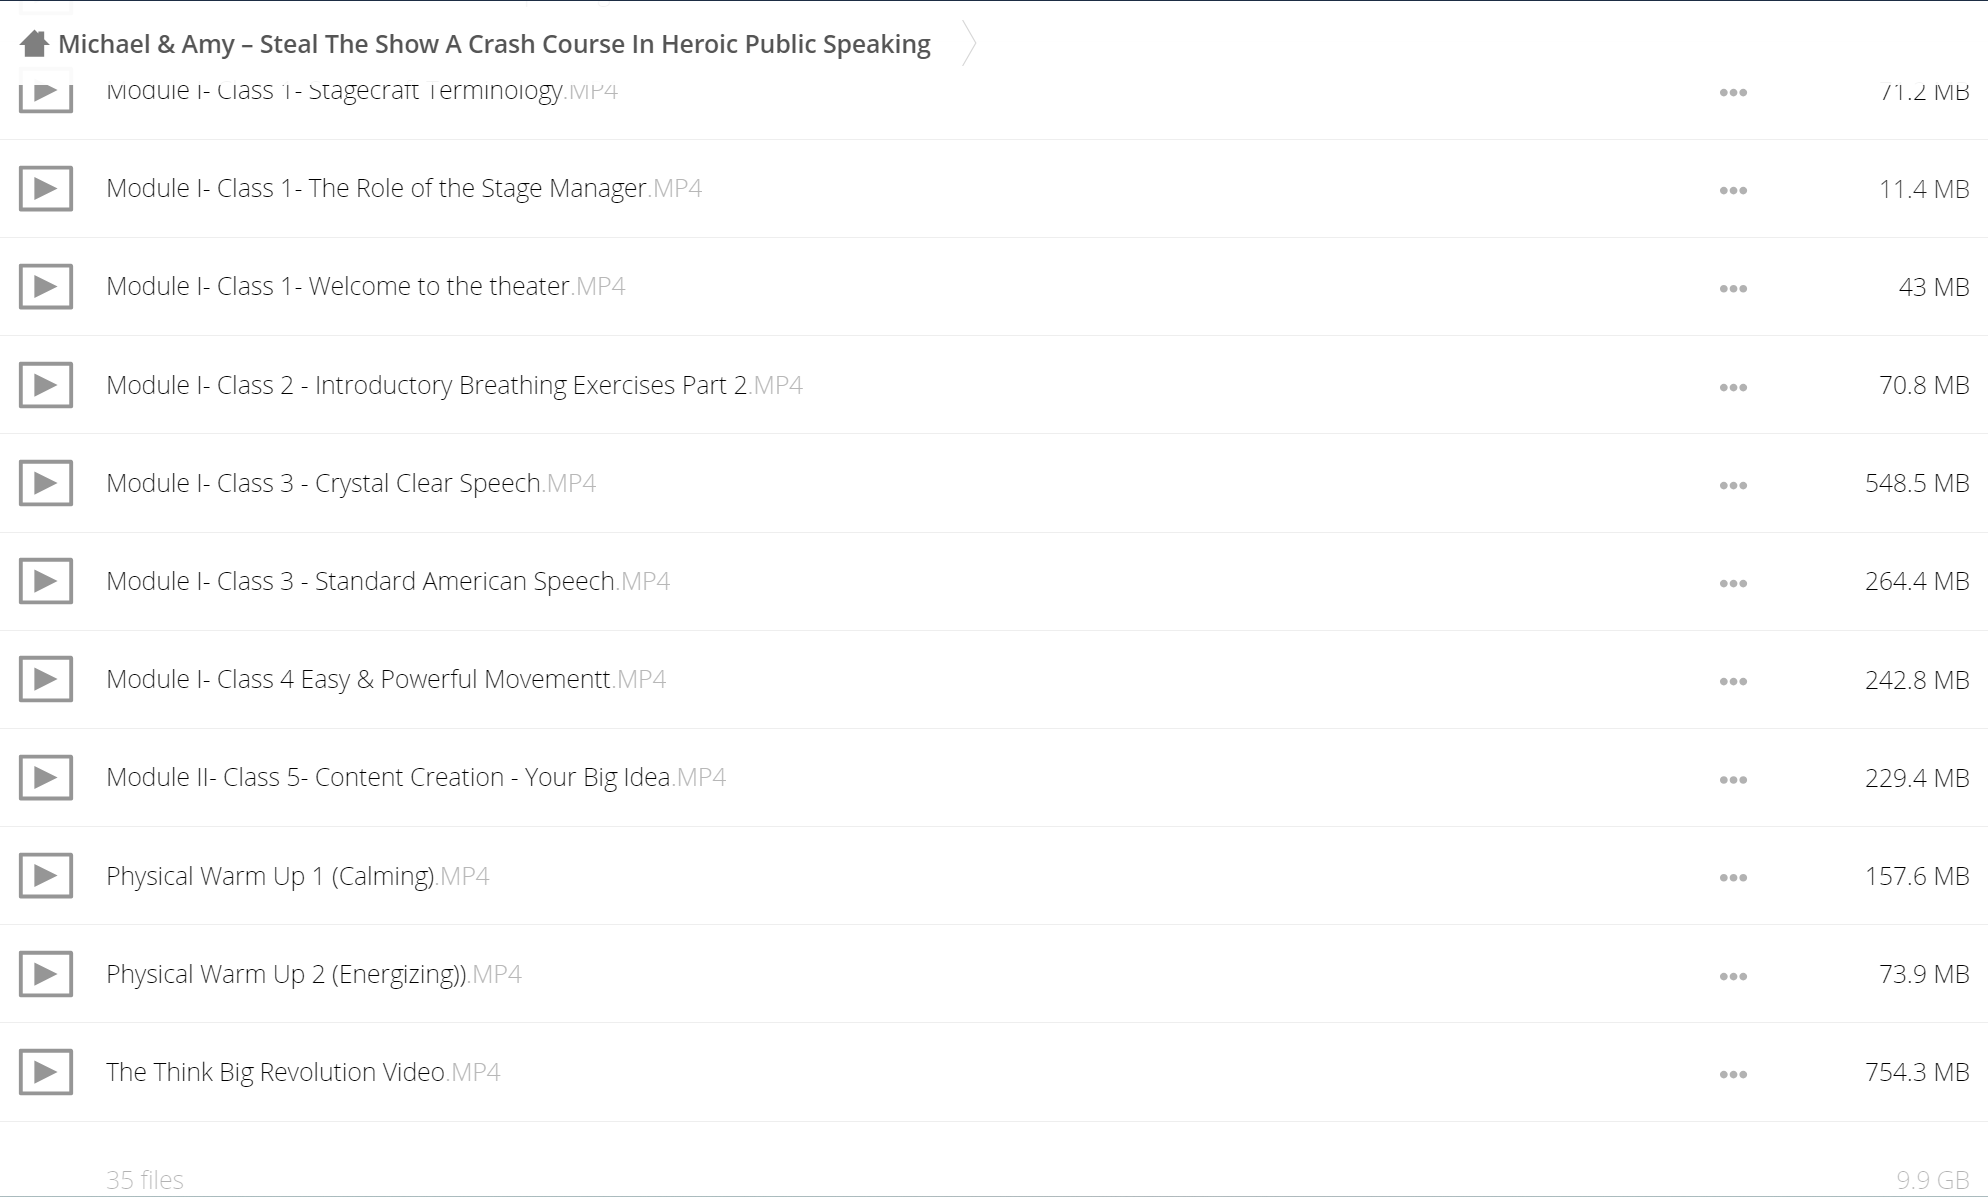
Task: Open more options for Physical Warm Up 2 (Energizing)
Action: 1733,976
